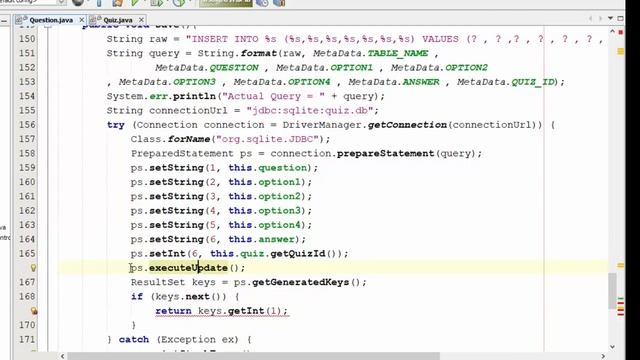This screenshot has height=360, width=640.
Task: Switch to the Quiz.java tab
Action: point(118,20)
